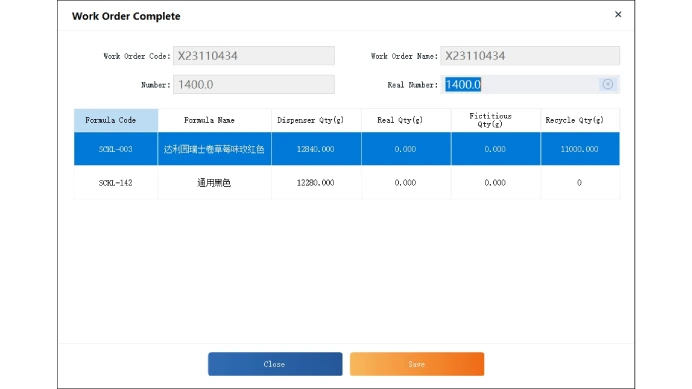The image size is (692, 389).
Task: Click the Recycle Qty(g) column header
Action: 580,120
